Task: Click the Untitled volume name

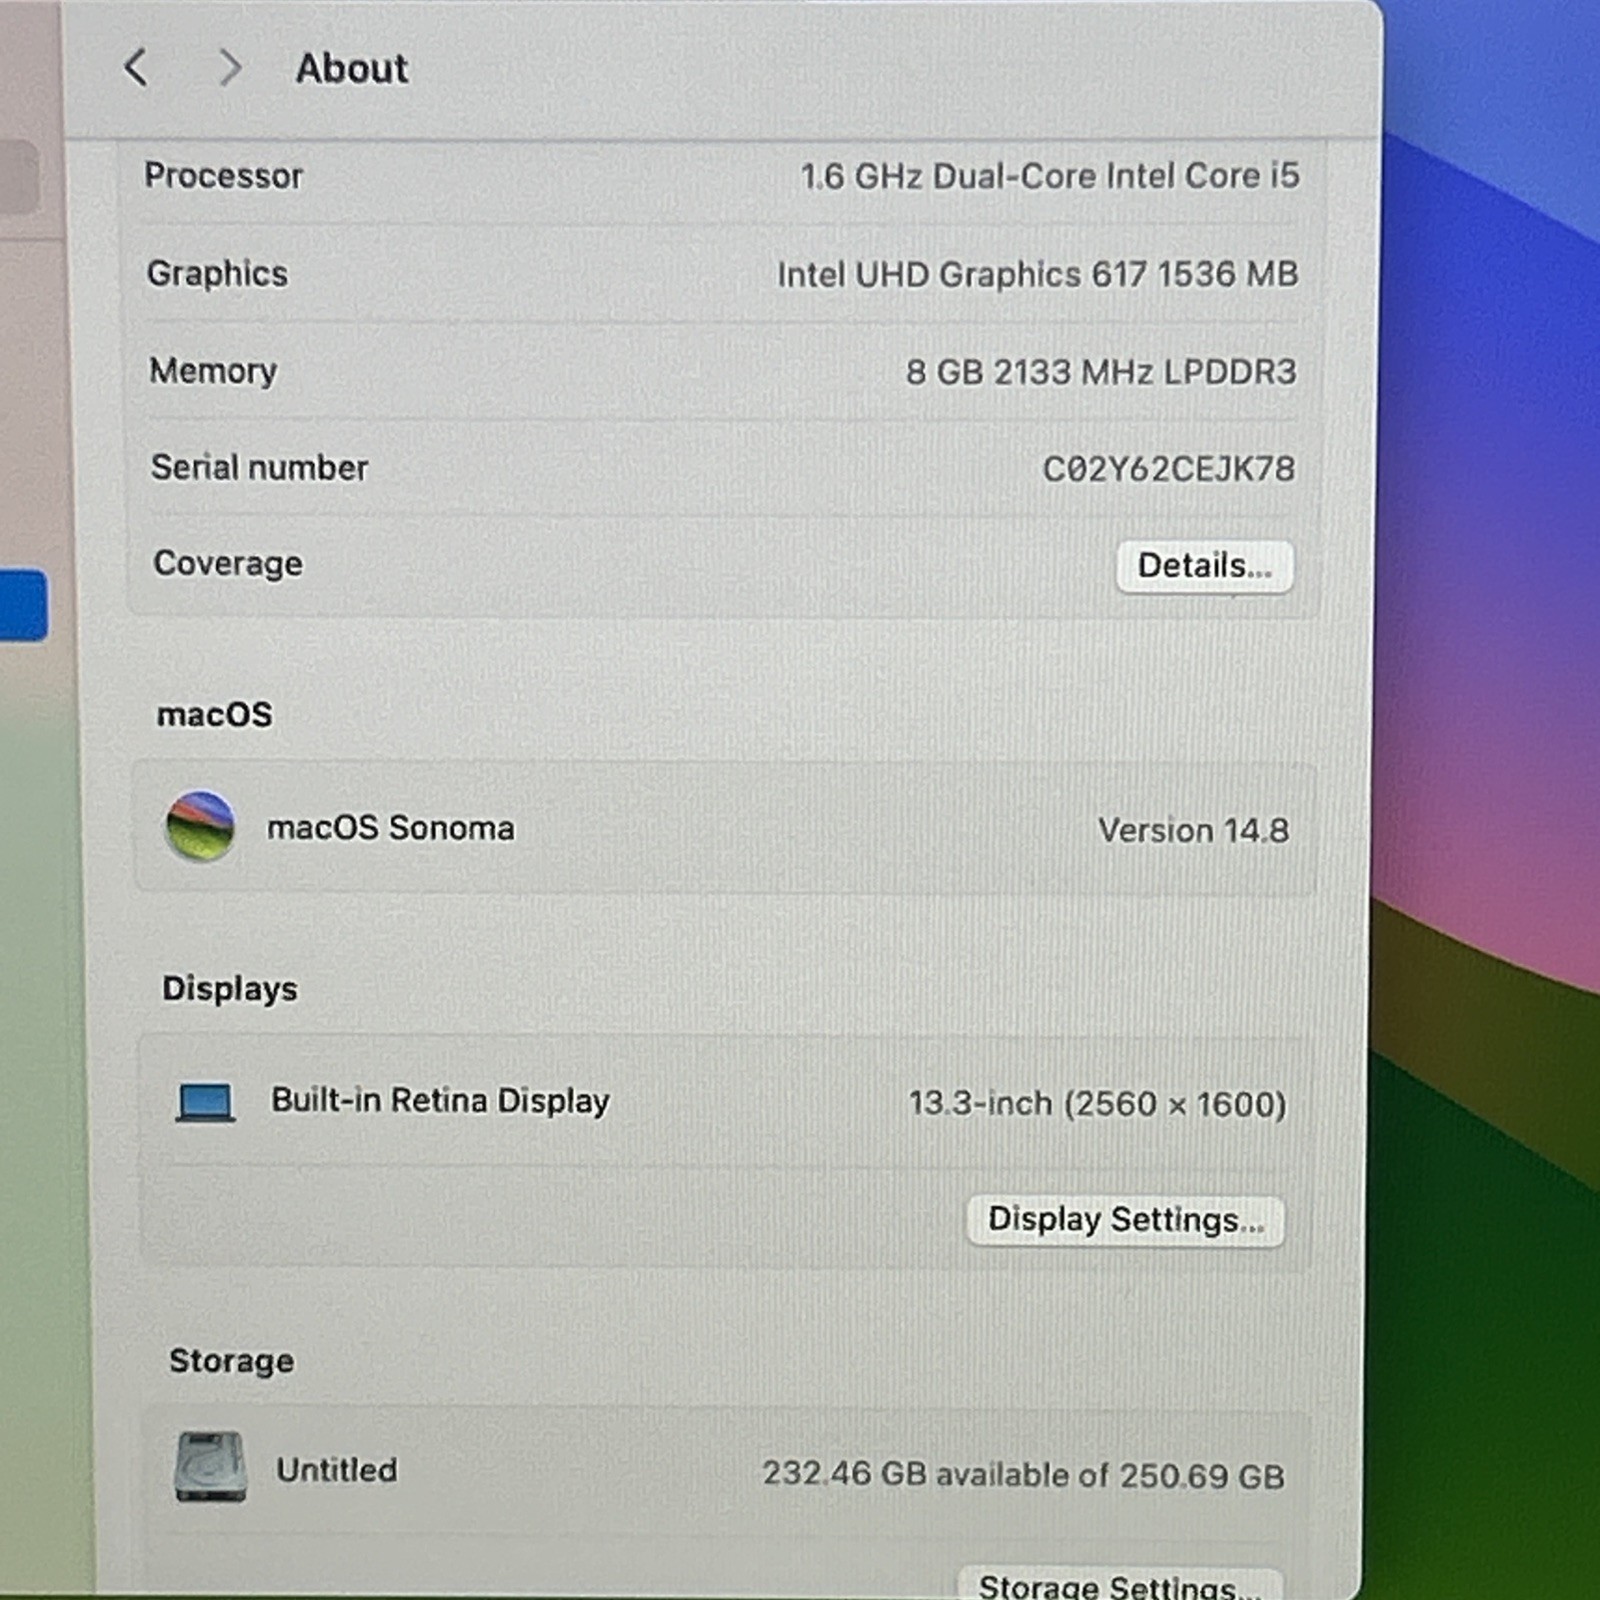Action: 337,1470
